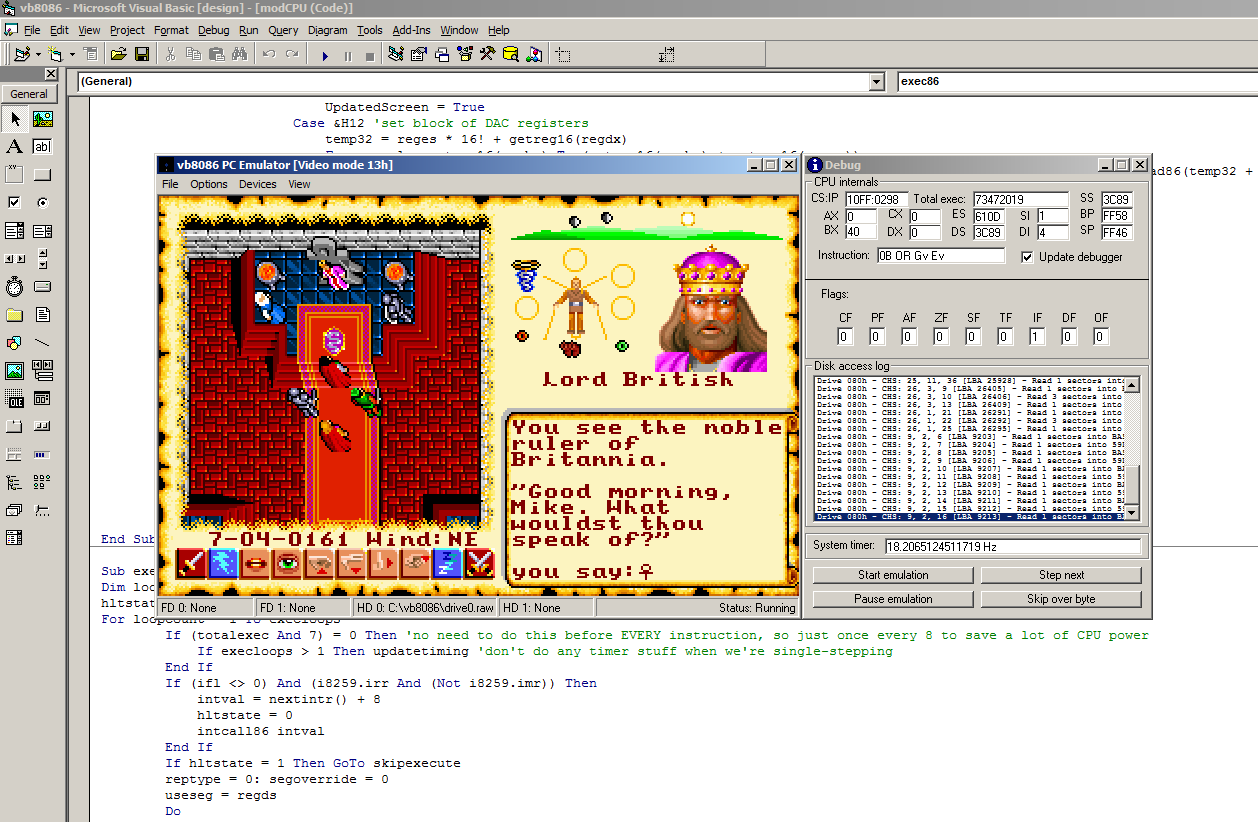Start the VB project with Run icon
1258x822 pixels.
(x=325, y=55)
